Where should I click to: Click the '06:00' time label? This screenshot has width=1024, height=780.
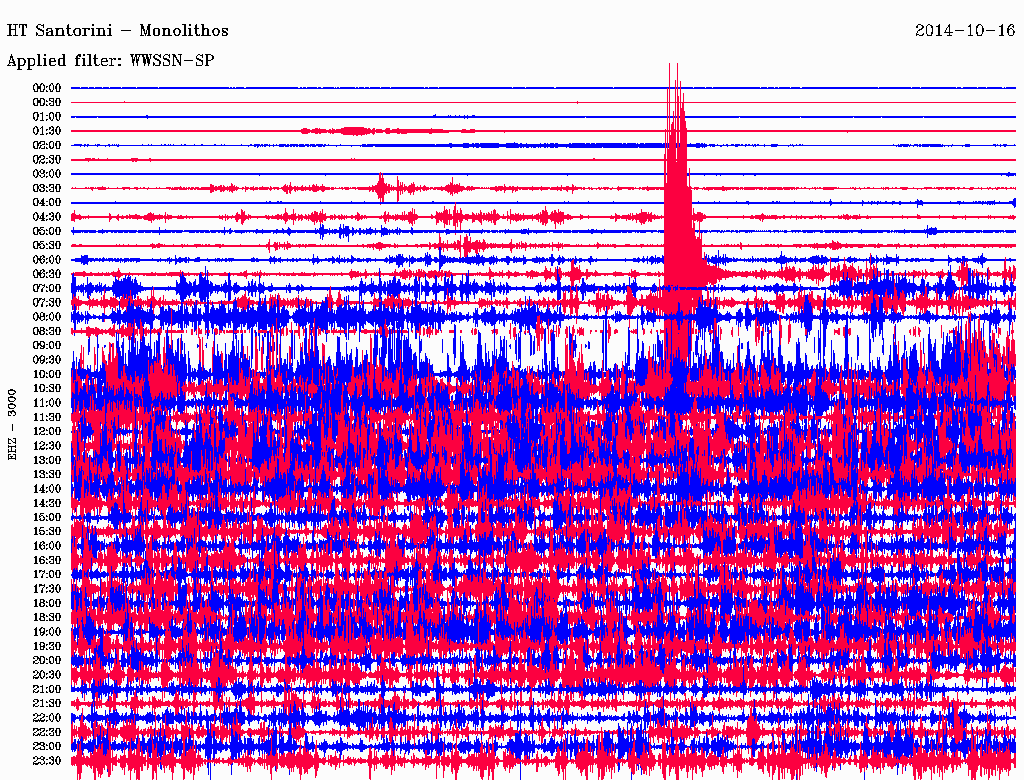[47, 259]
